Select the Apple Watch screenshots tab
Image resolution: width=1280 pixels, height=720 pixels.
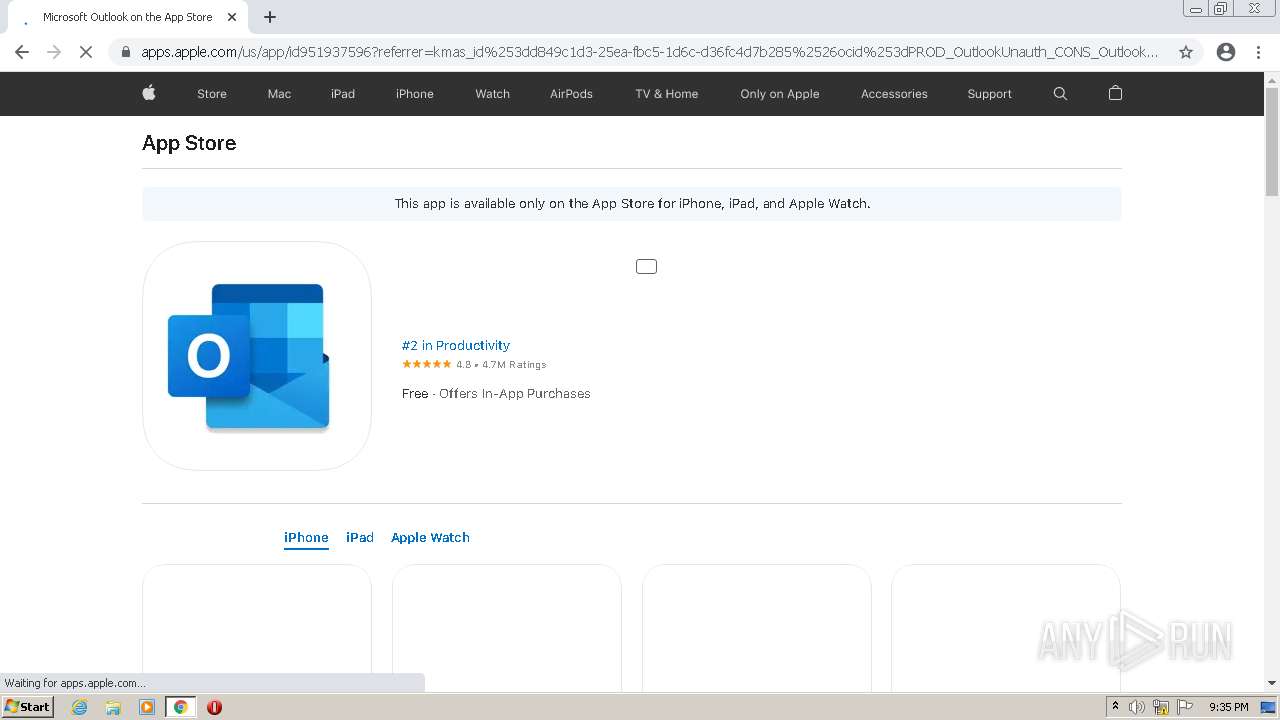430,537
